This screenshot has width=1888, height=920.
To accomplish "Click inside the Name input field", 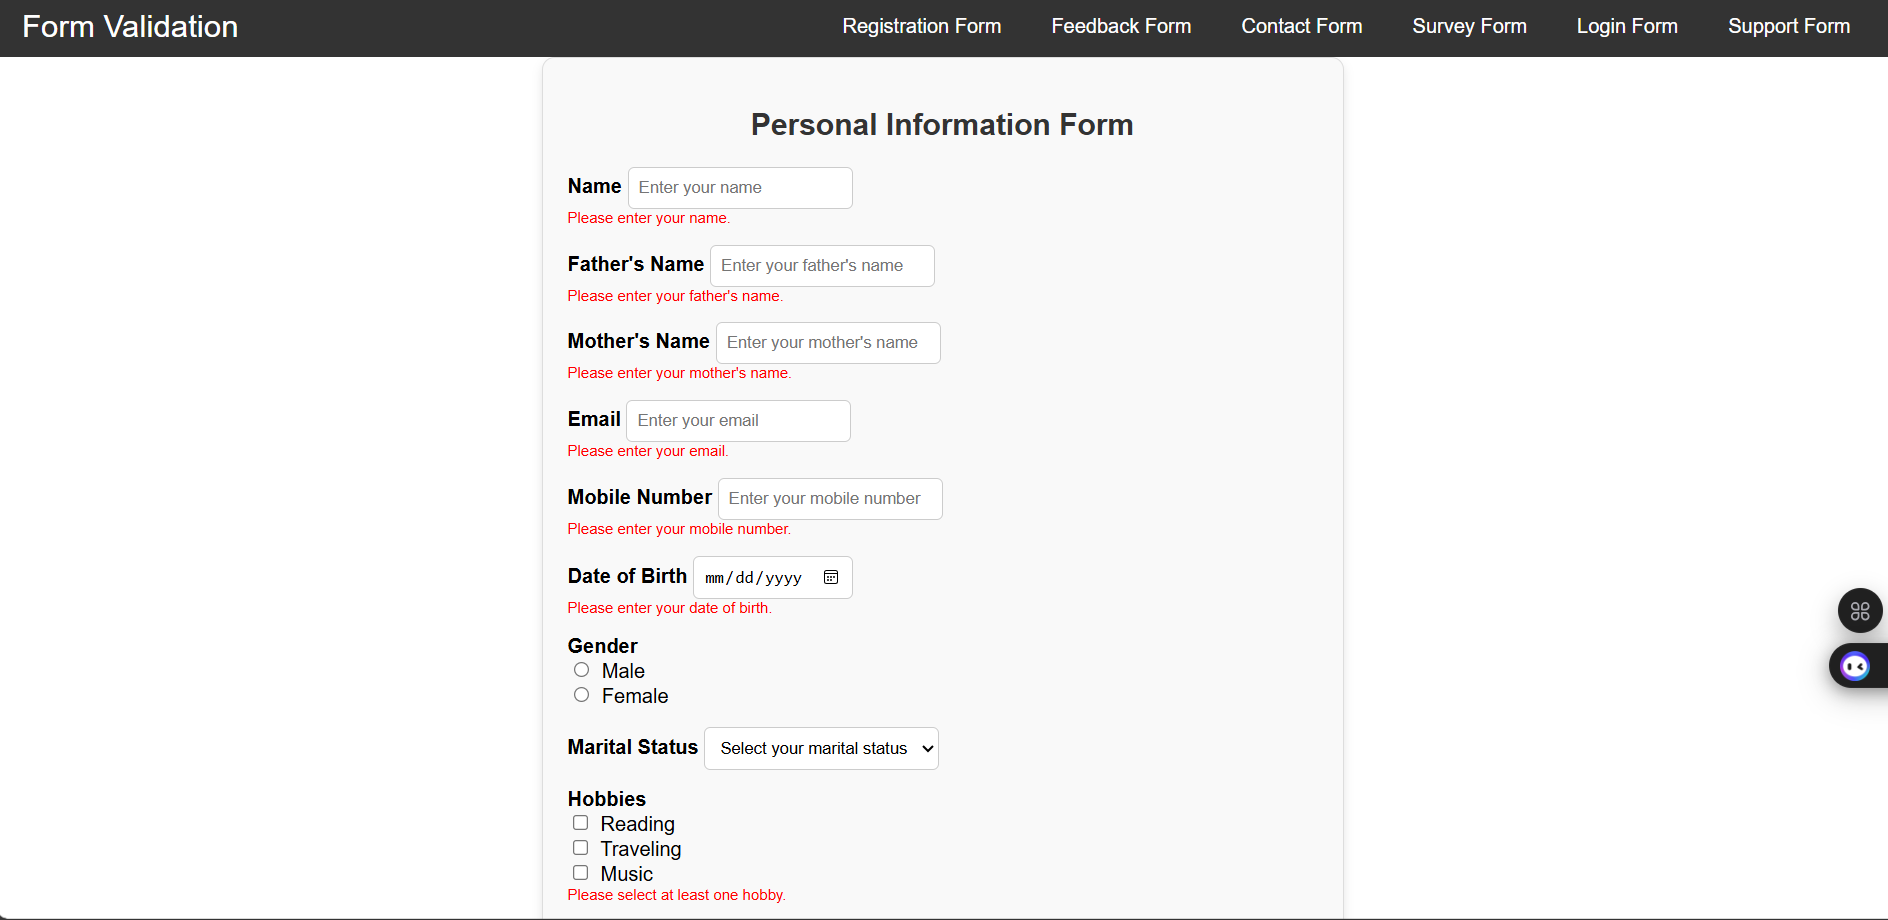I will pyautogui.click(x=739, y=188).
